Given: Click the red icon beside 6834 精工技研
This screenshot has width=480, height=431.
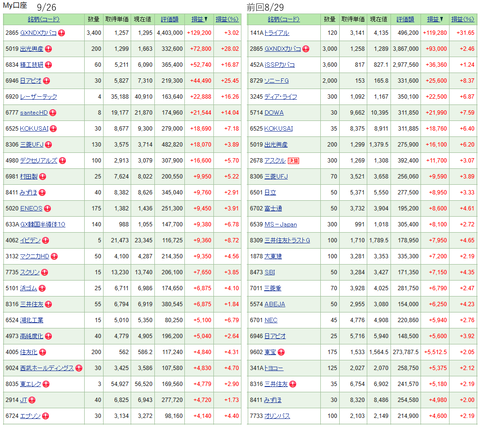Looking at the screenshot, I should [48, 65].
